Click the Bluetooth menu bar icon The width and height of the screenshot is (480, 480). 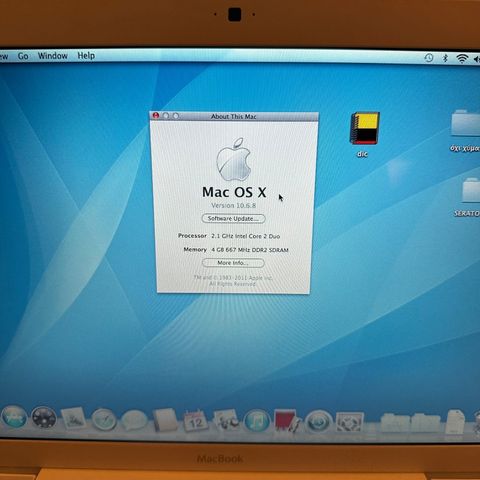[x=445, y=58]
